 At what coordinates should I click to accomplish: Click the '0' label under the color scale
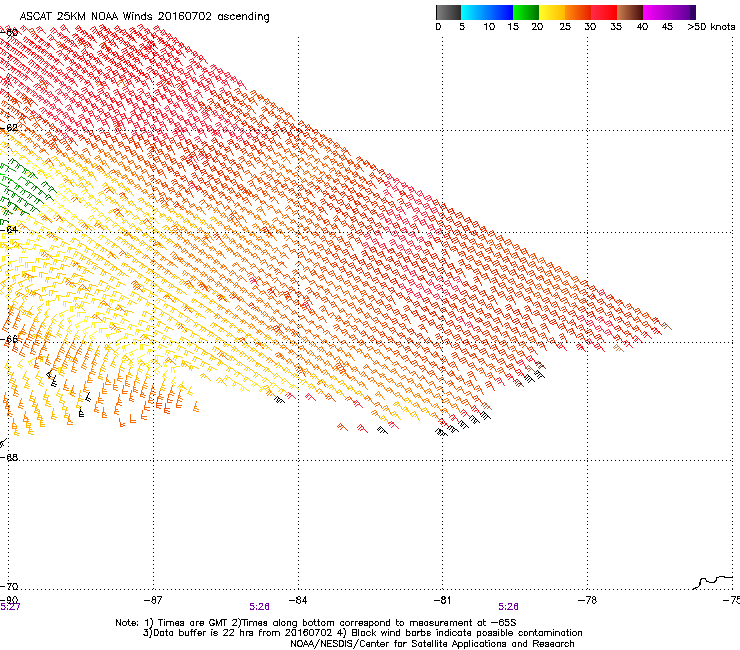coord(438,27)
